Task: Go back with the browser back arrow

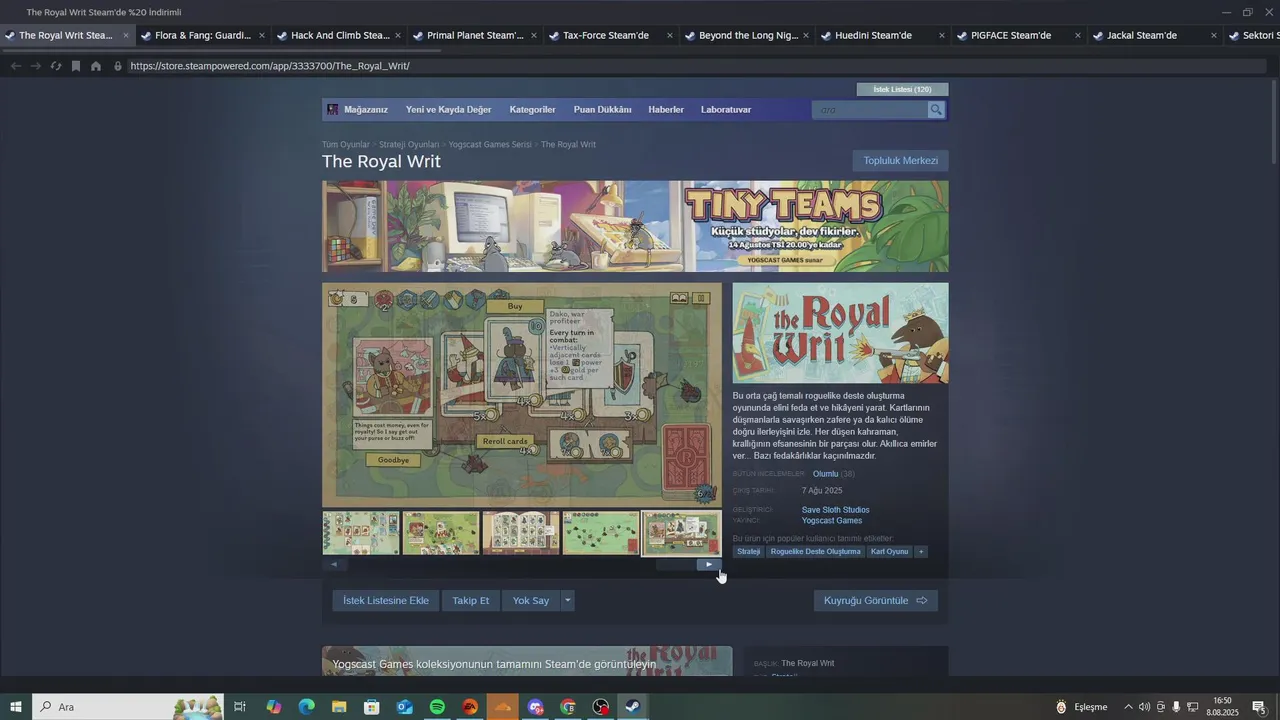Action: pyautogui.click(x=15, y=66)
